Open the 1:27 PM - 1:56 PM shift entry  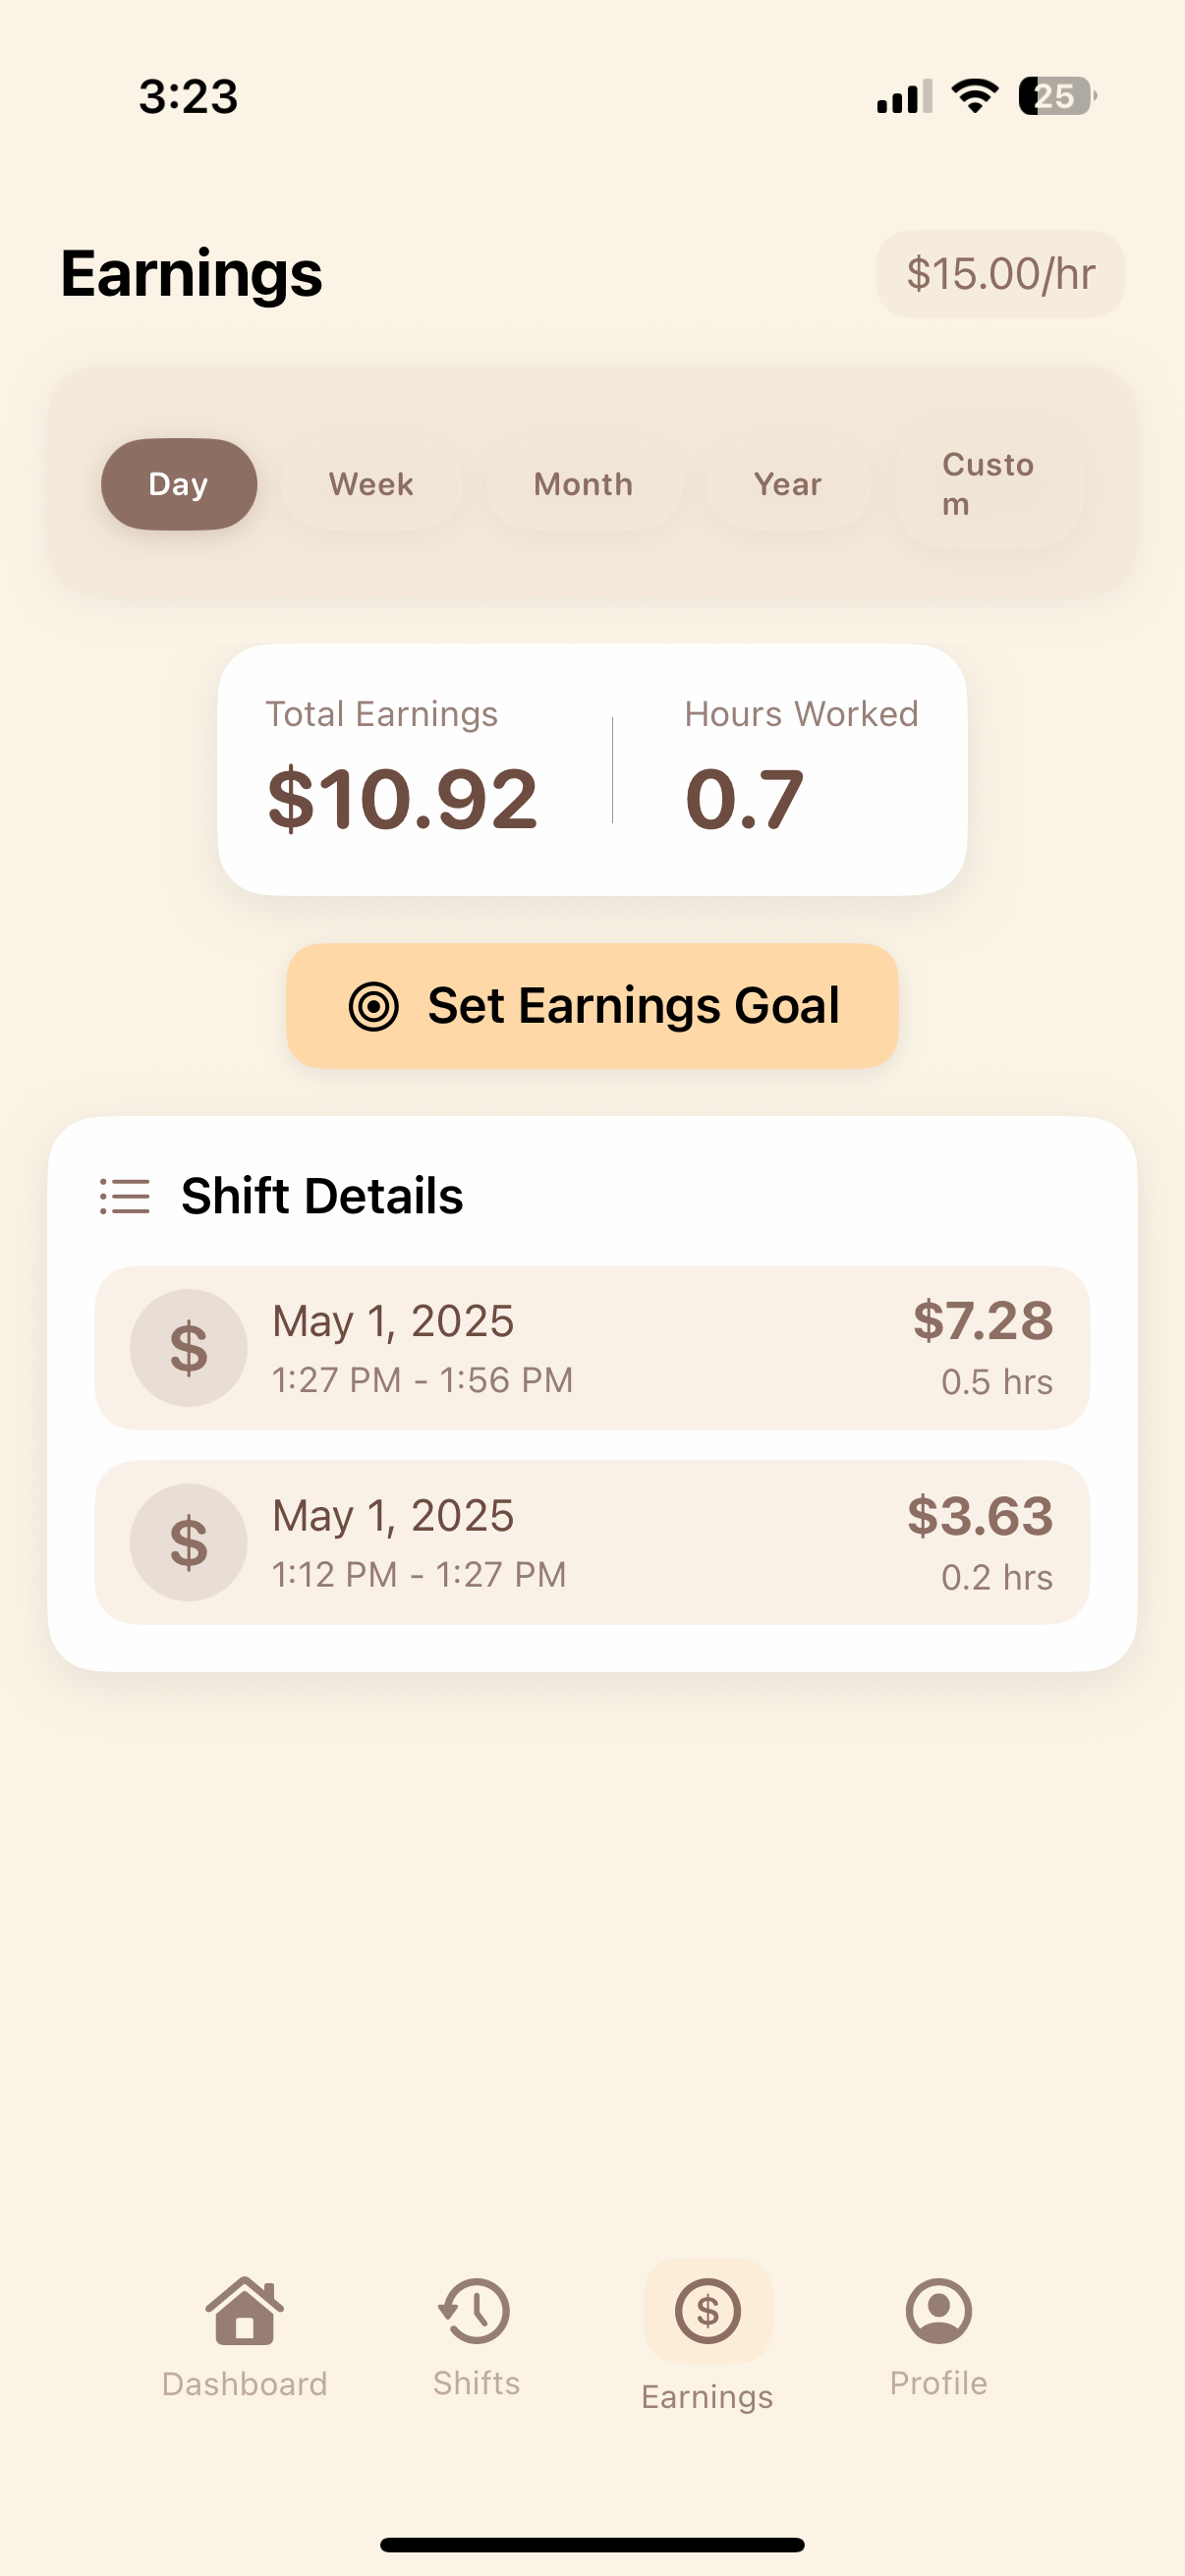(592, 1347)
